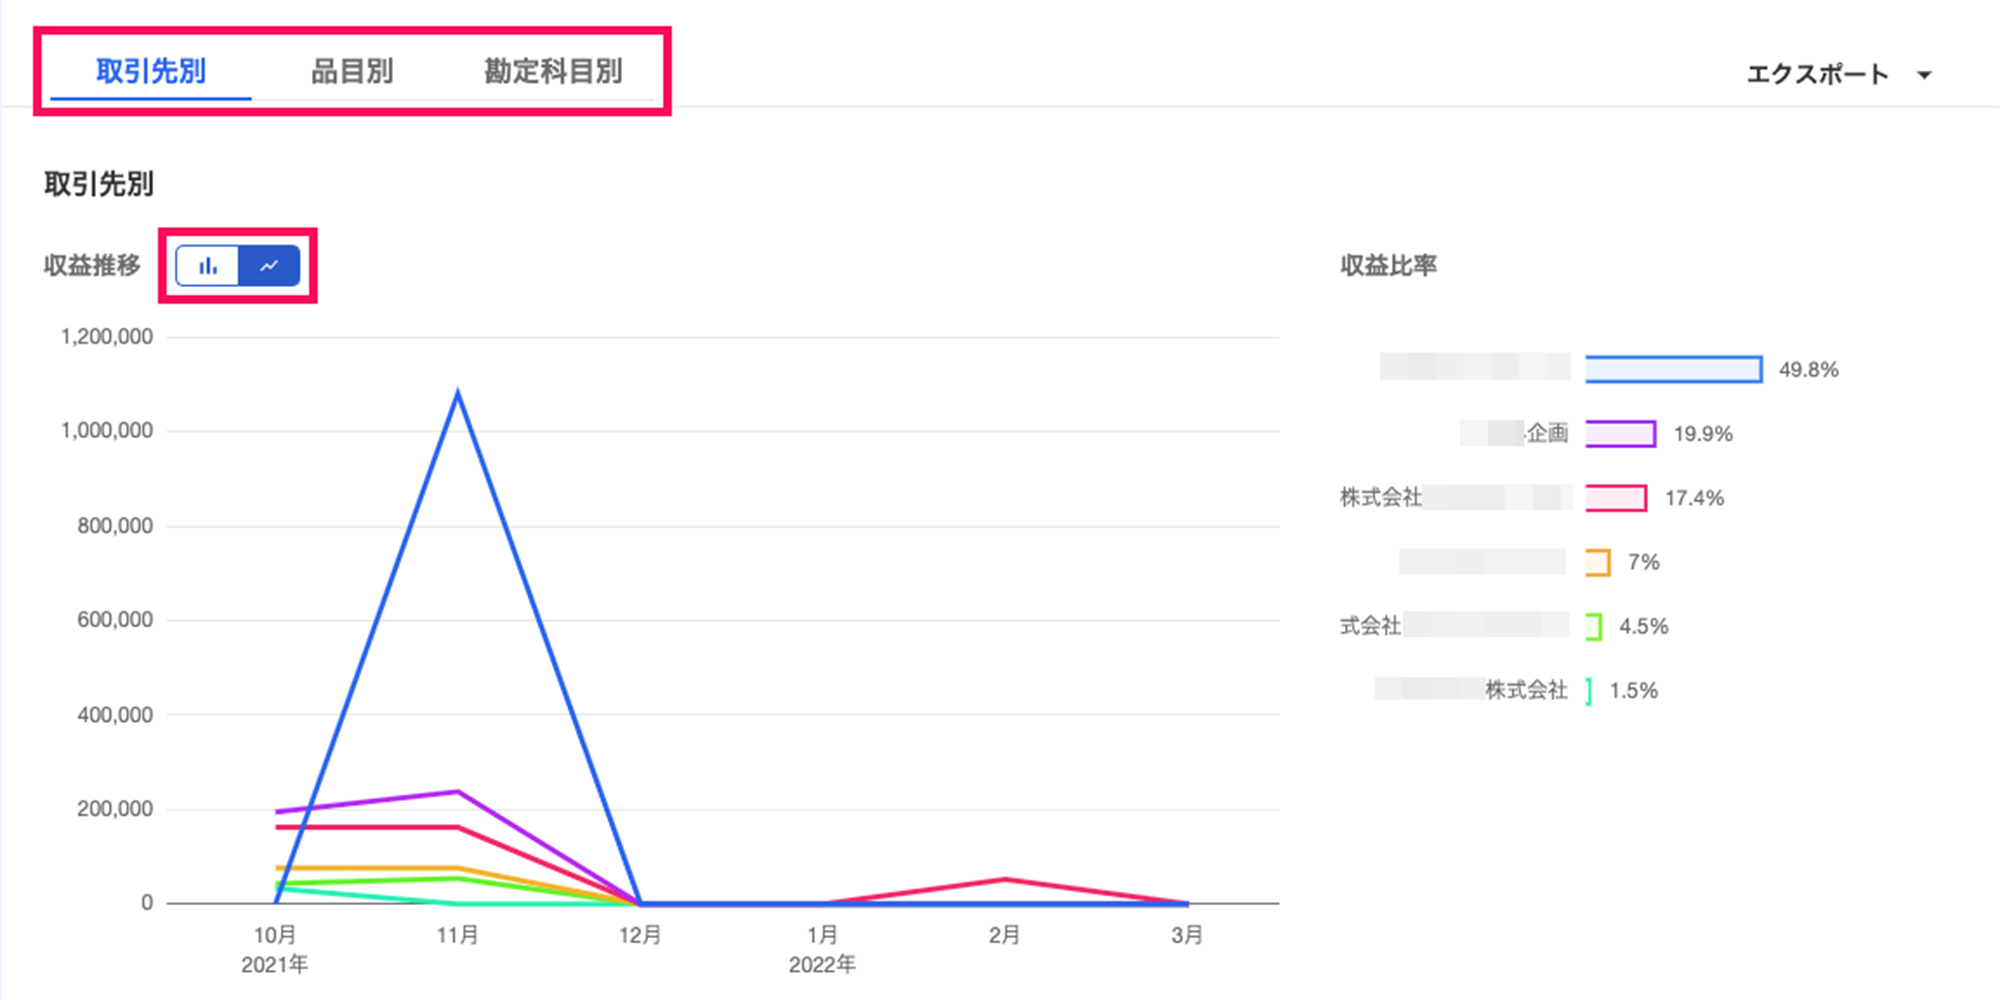Click the 3月 x-axis label
2000x1000 pixels.
point(1187,935)
